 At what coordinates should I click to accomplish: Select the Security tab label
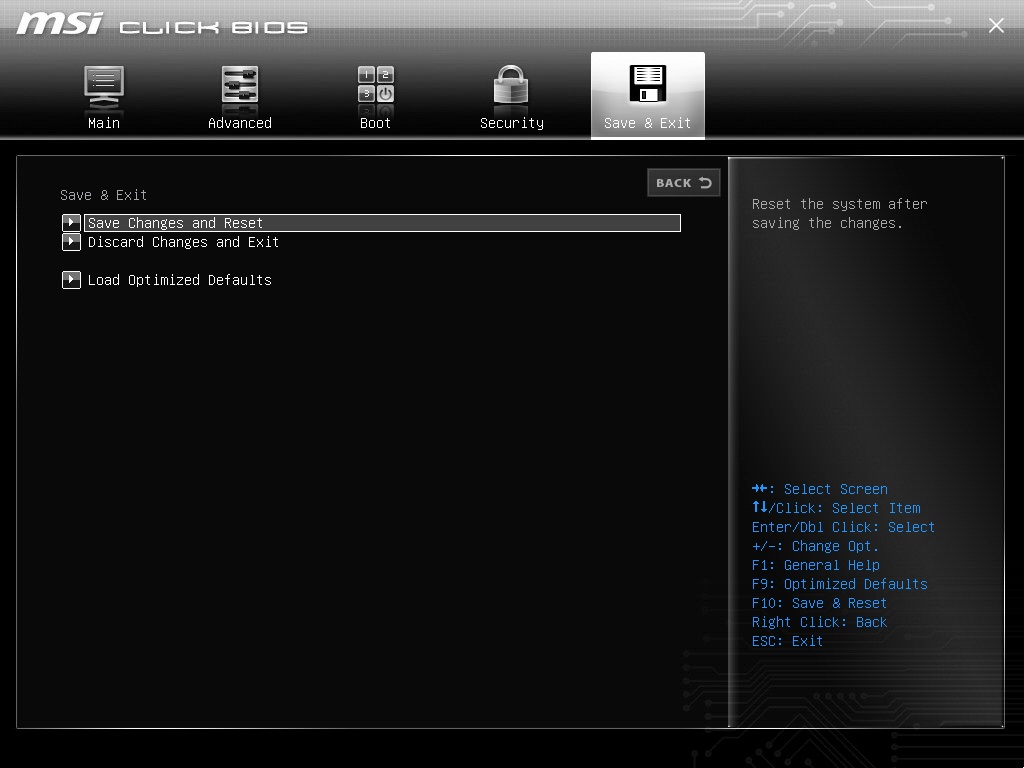[x=512, y=123]
